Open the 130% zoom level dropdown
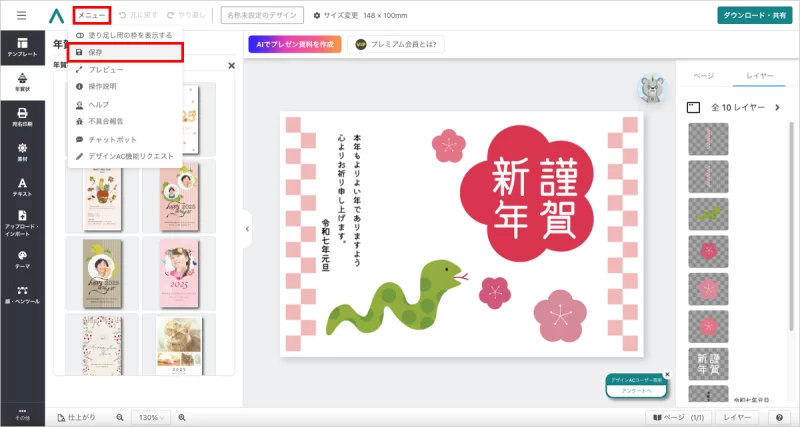The image size is (800, 427). (150, 416)
